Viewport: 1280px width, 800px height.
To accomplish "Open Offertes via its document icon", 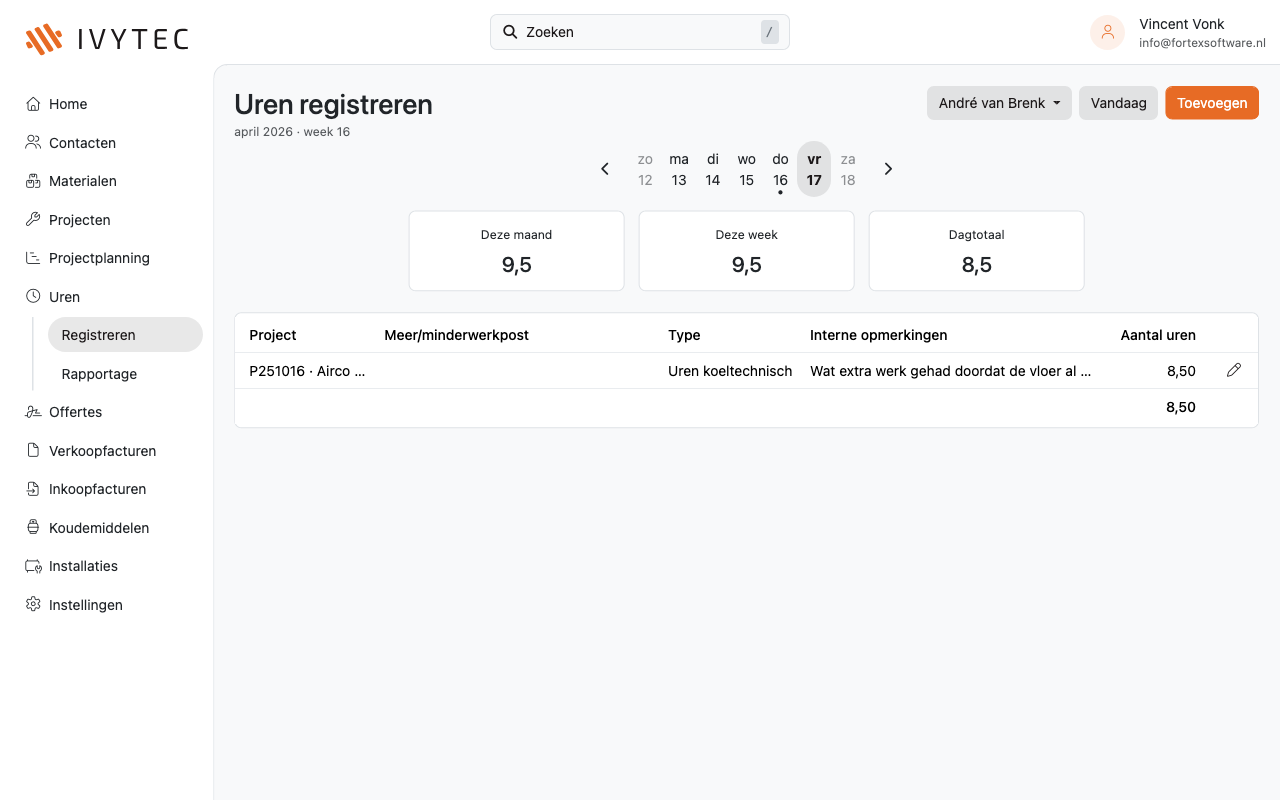I will (x=33, y=412).
